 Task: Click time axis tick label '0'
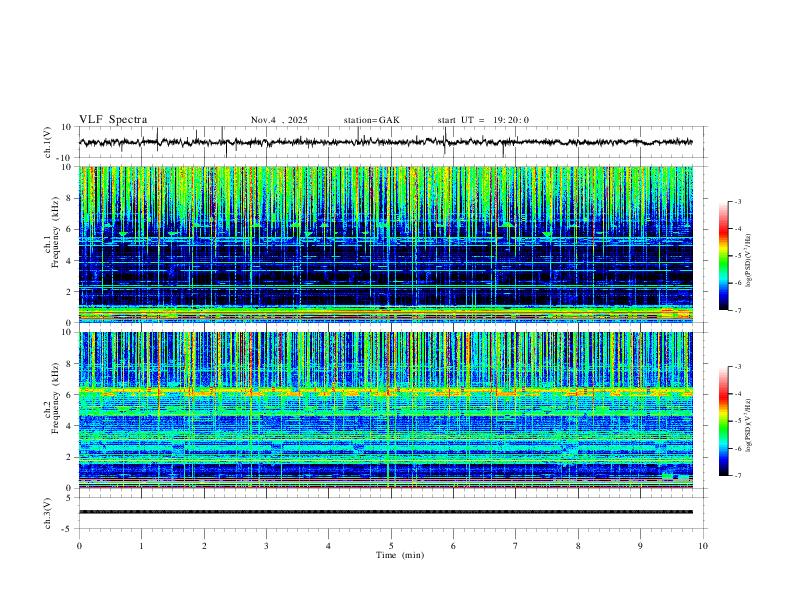tap(79, 546)
